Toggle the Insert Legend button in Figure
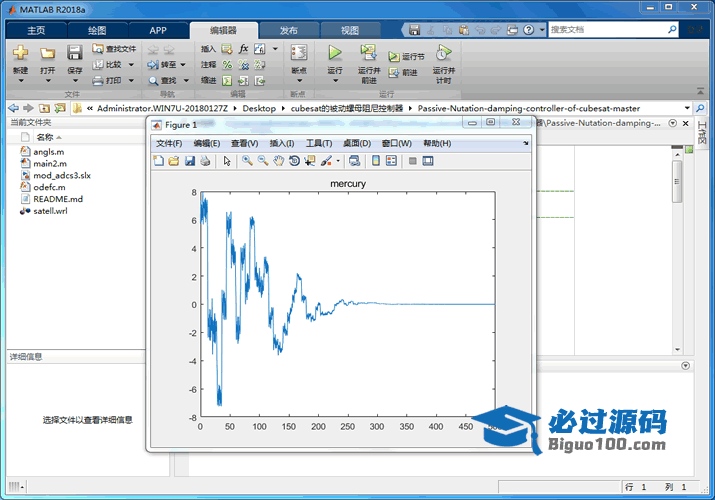 391,160
